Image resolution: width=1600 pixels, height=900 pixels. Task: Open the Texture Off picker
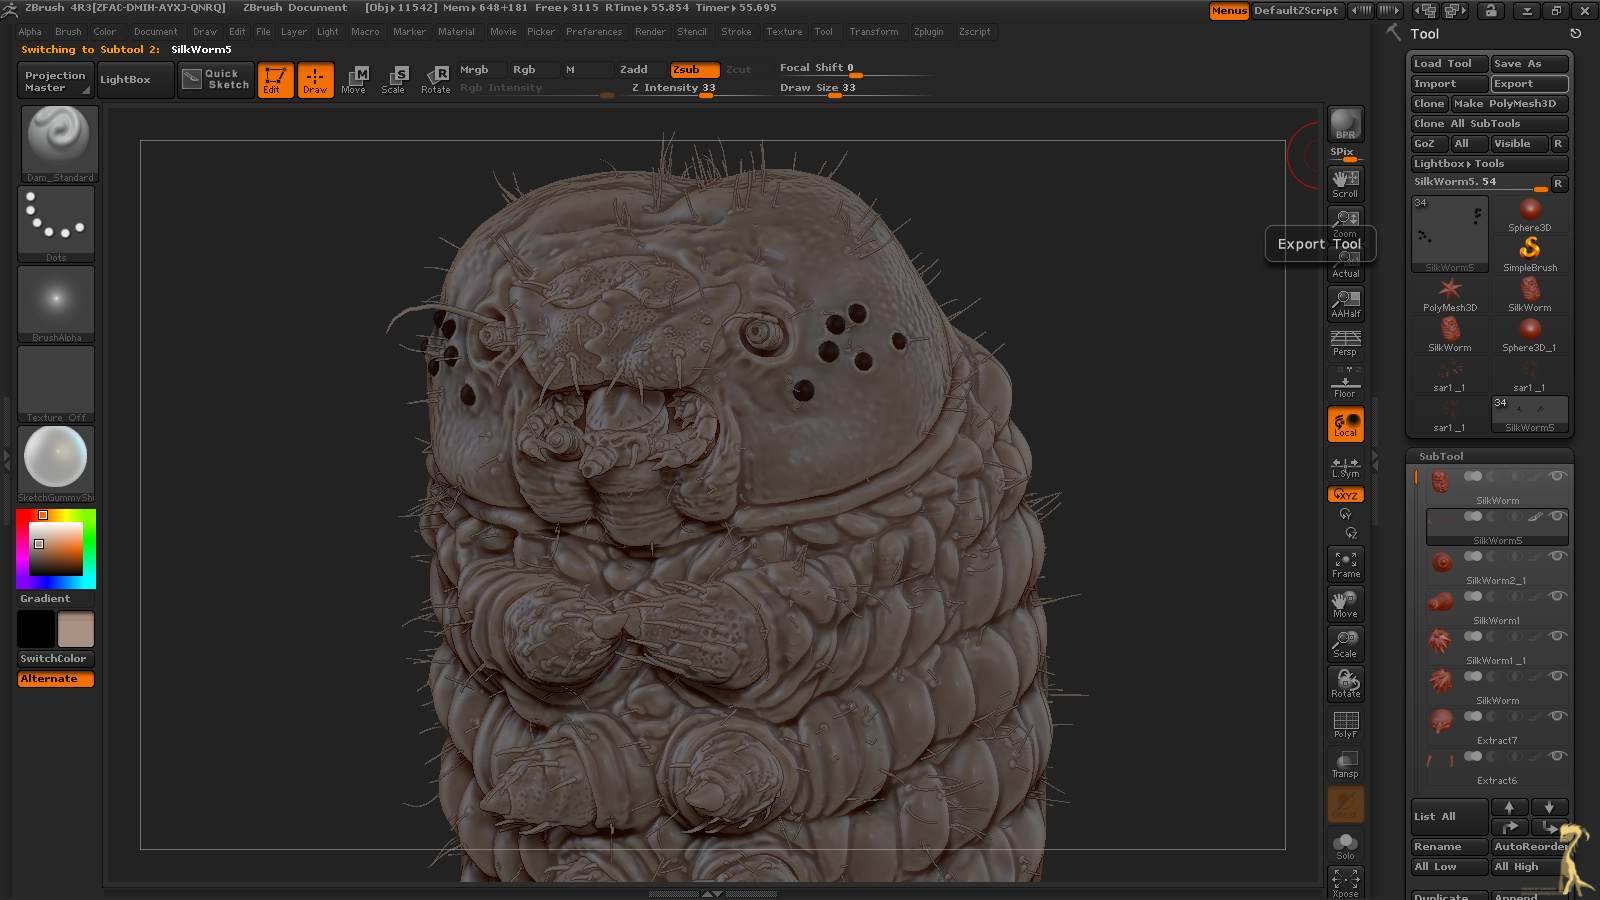click(x=57, y=384)
